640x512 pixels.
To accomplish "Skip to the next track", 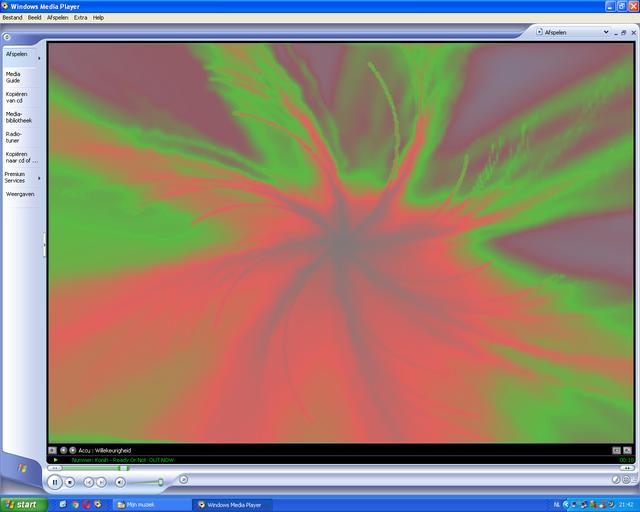I will click(101, 482).
